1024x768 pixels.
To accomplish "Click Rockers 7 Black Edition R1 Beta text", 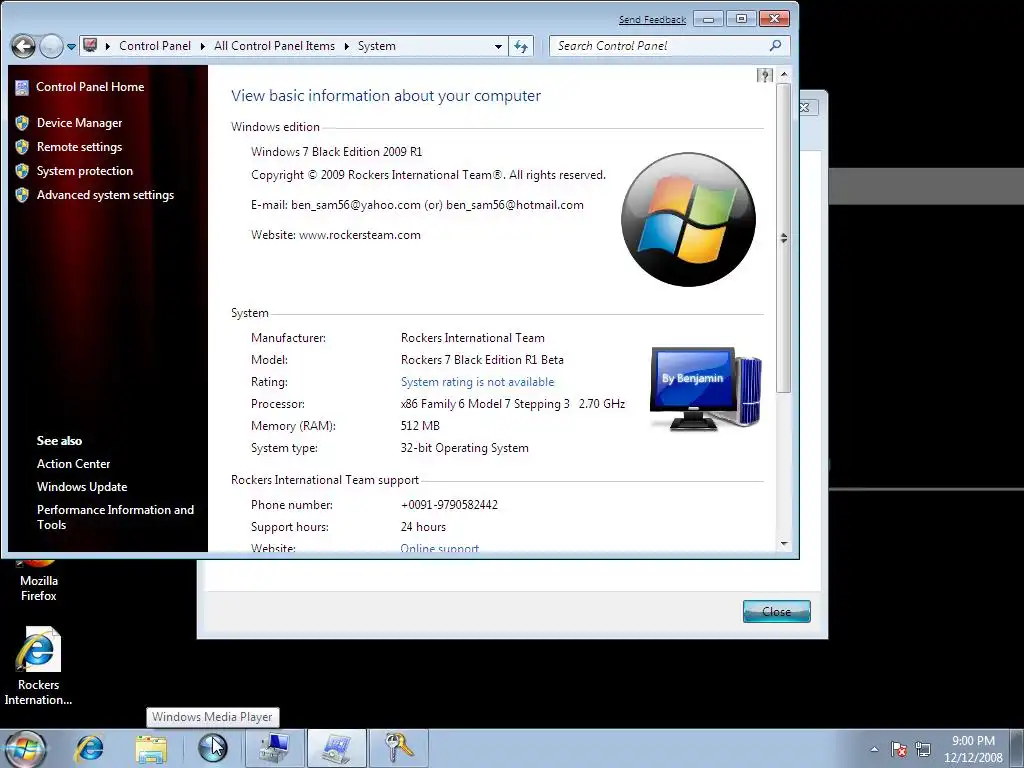I will tap(482, 360).
